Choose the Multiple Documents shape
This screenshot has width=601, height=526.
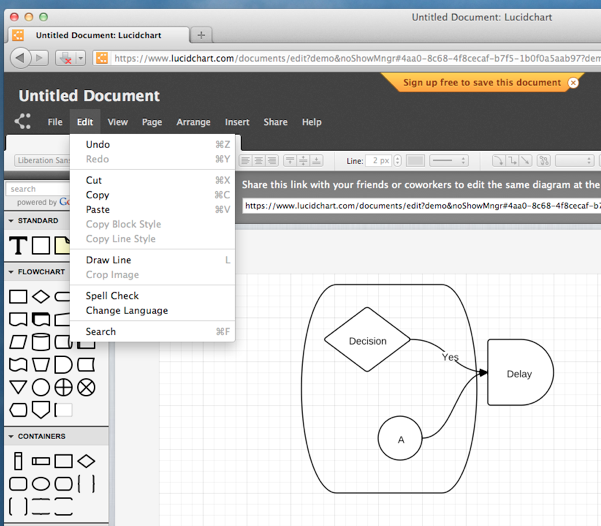point(41,319)
